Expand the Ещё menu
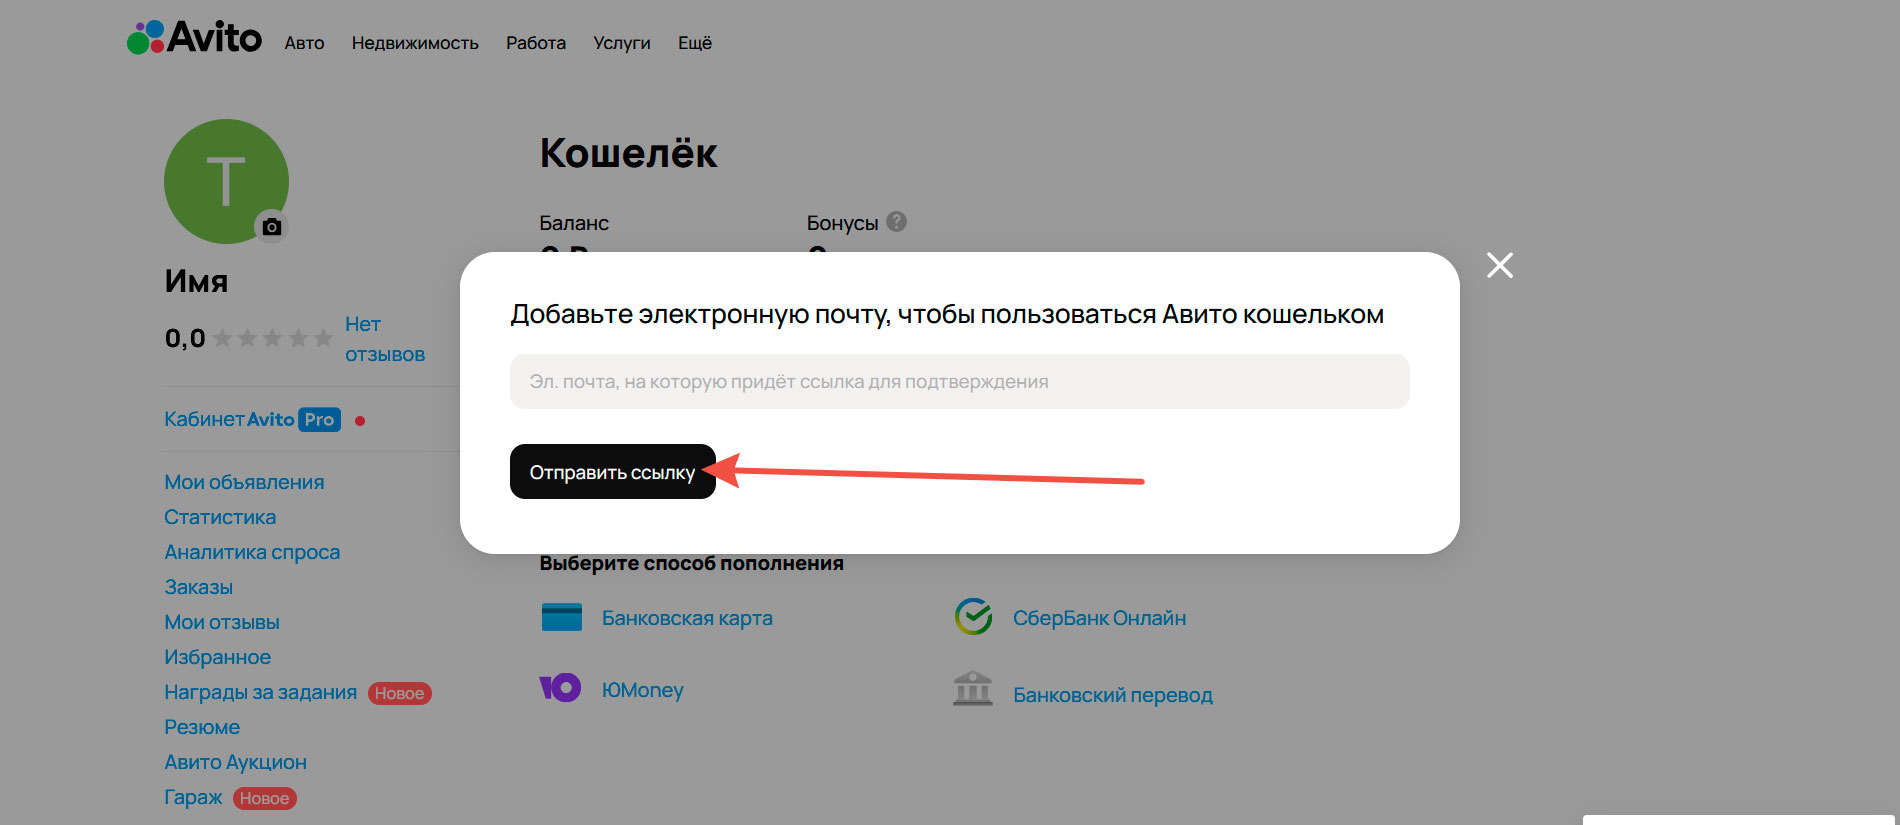This screenshot has width=1900, height=825. (x=695, y=43)
